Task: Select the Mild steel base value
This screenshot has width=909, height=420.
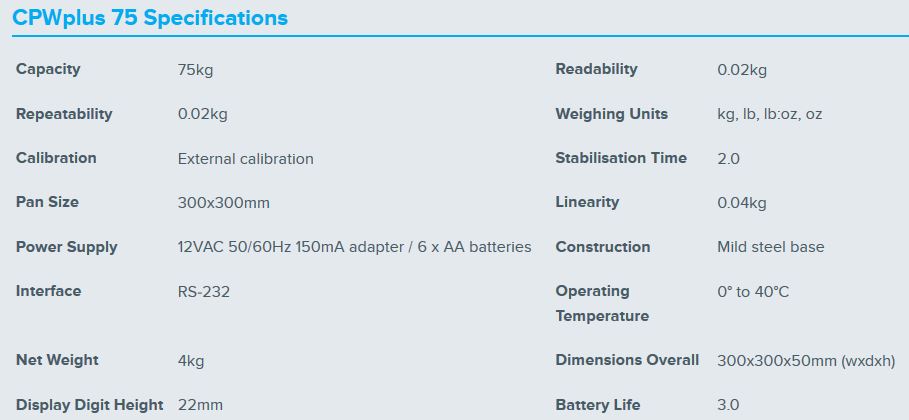Action: 770,247
